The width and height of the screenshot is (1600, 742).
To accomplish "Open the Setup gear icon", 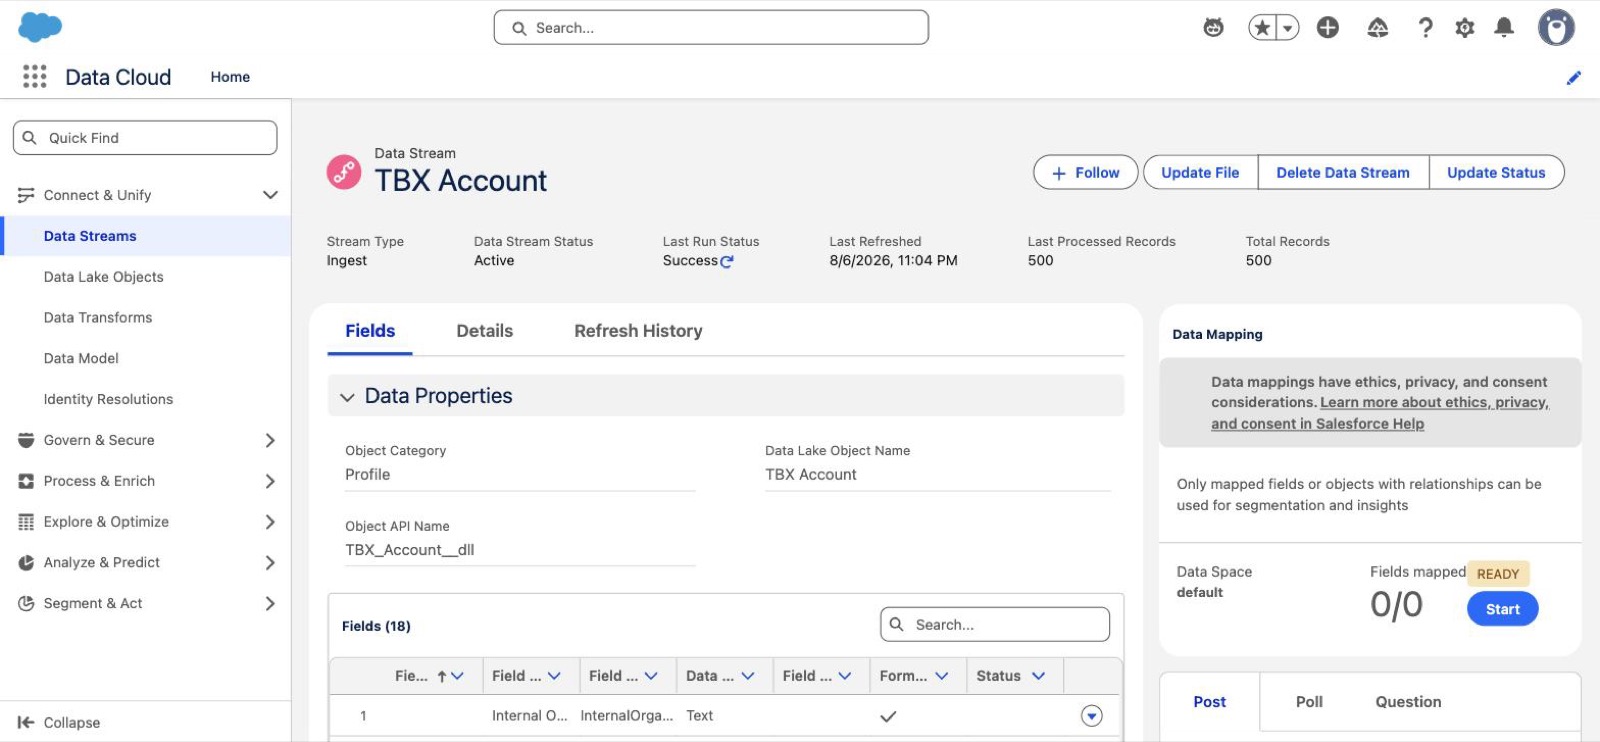I will pos(1465,28).
